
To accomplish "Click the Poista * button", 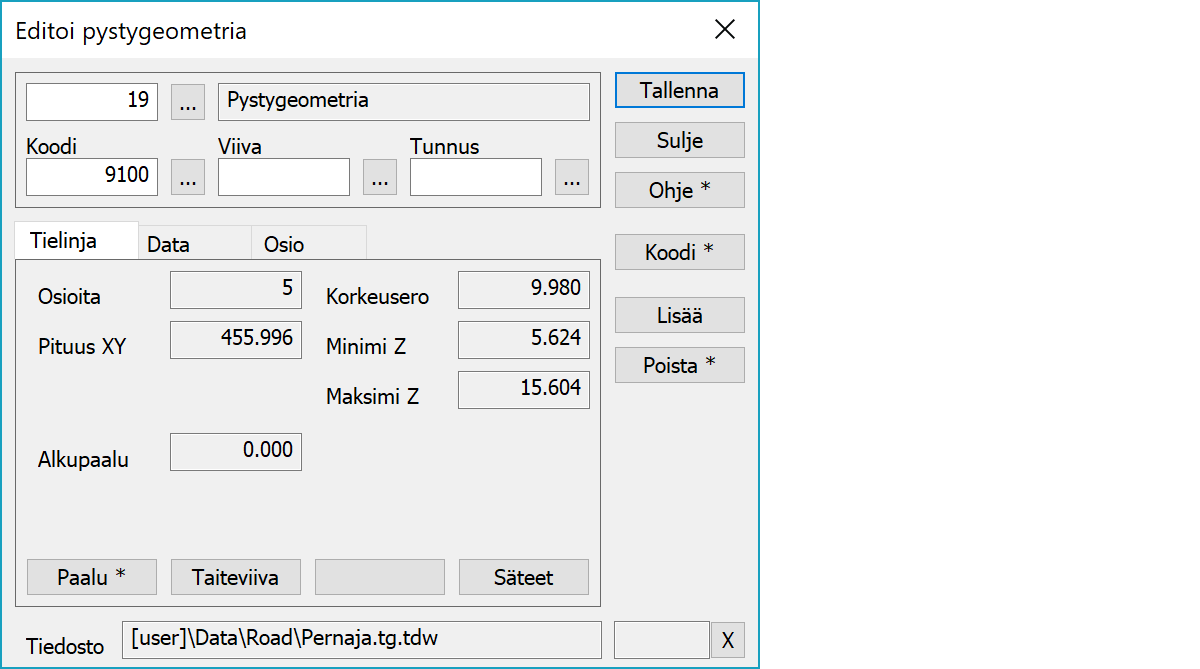I will (679, 366).
